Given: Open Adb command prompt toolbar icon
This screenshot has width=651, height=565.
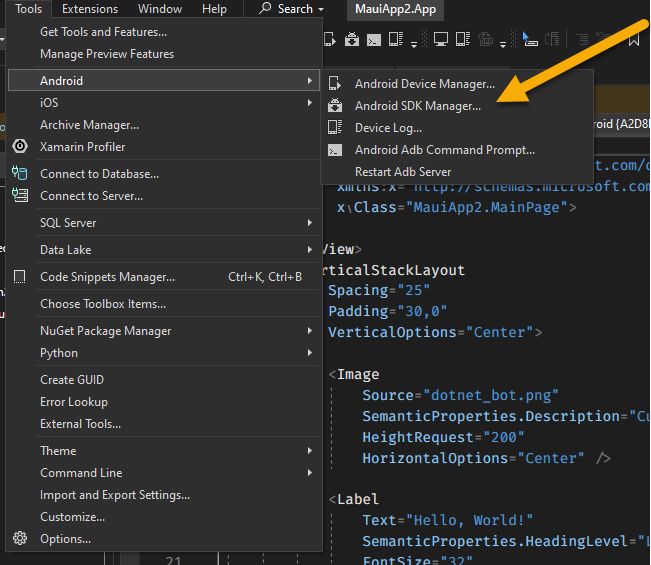Looking at the screenshot, I should point(374,40).
